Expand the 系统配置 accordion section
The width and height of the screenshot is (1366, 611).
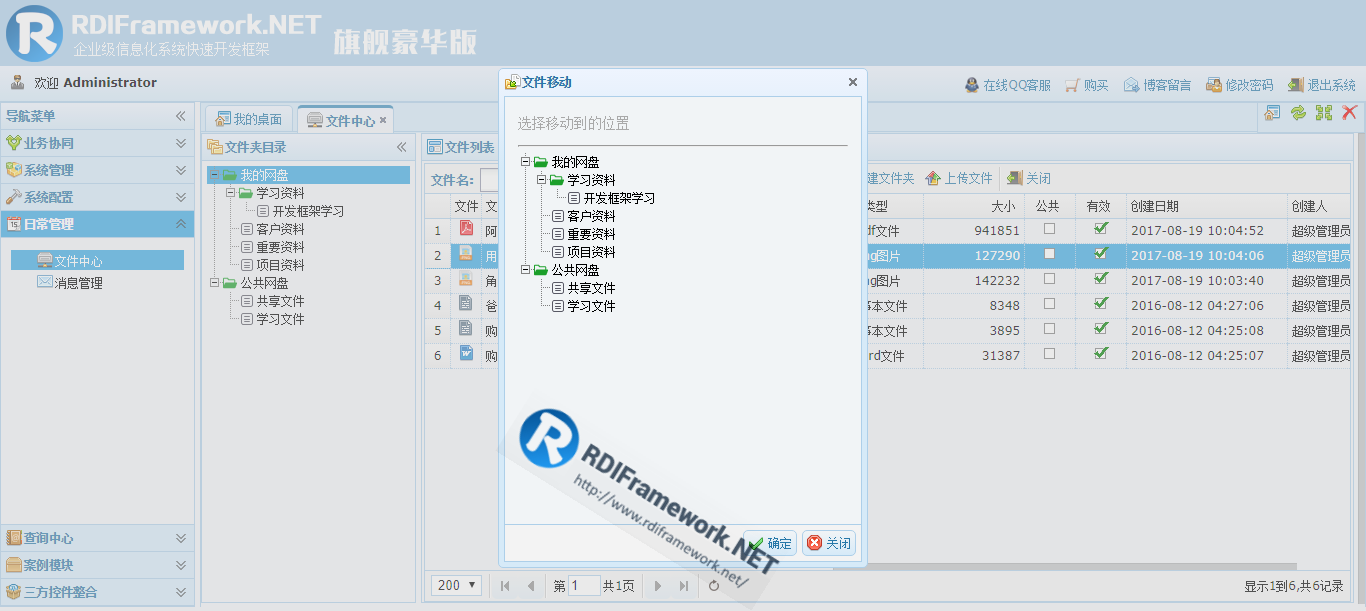pos(181,197)
